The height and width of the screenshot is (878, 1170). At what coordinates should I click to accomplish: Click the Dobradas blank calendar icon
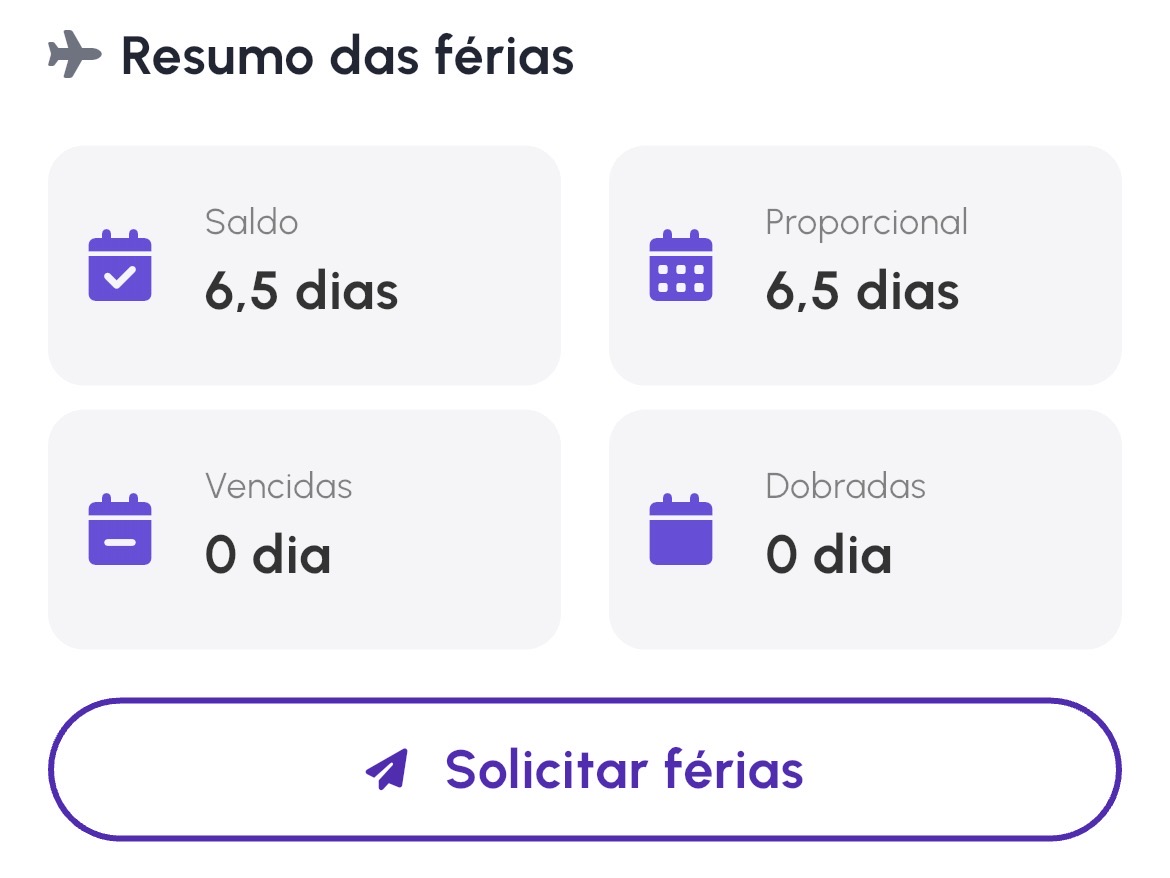pos(681,530)
